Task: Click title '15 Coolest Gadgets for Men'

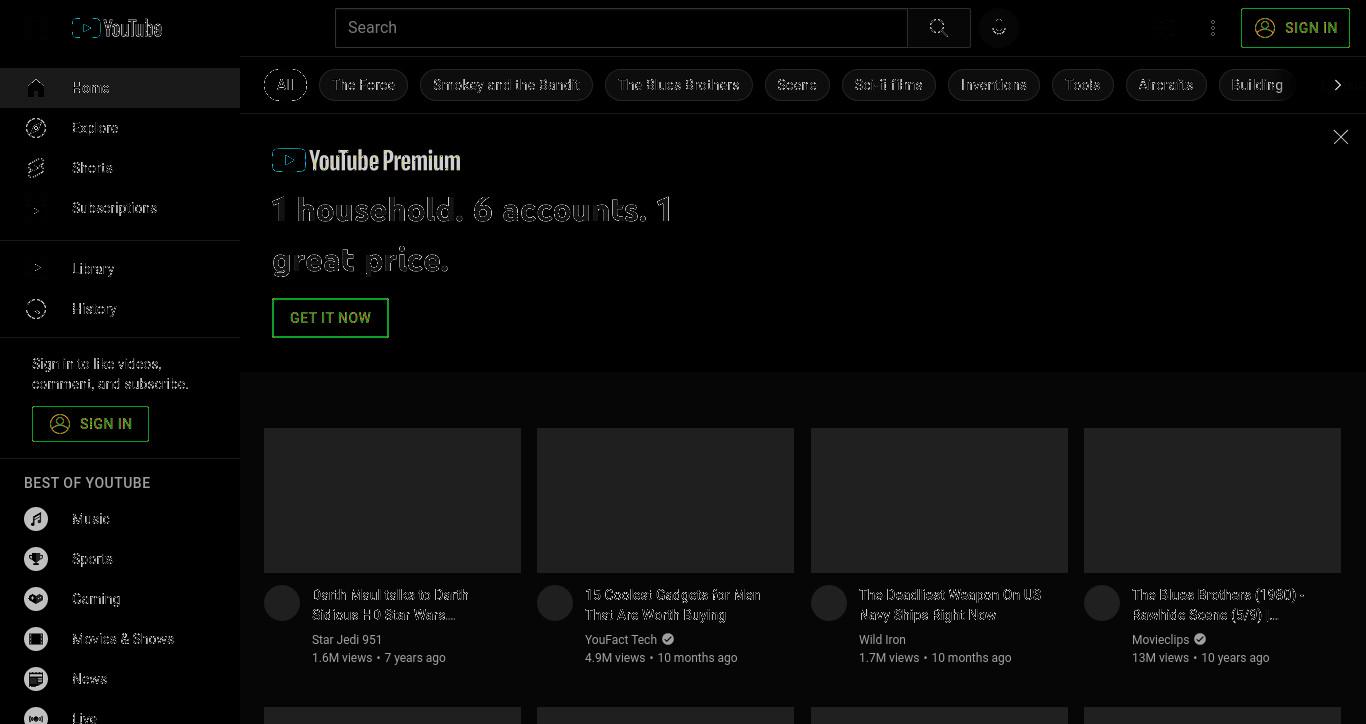Action: pyautogui.click(x=673, y=605)
